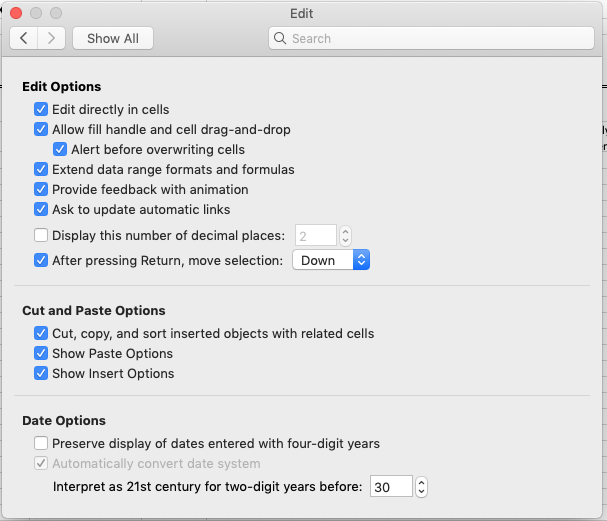The image size is (607, 521).
Task: Disable Alert before overwriting cells
Action: 60,149
